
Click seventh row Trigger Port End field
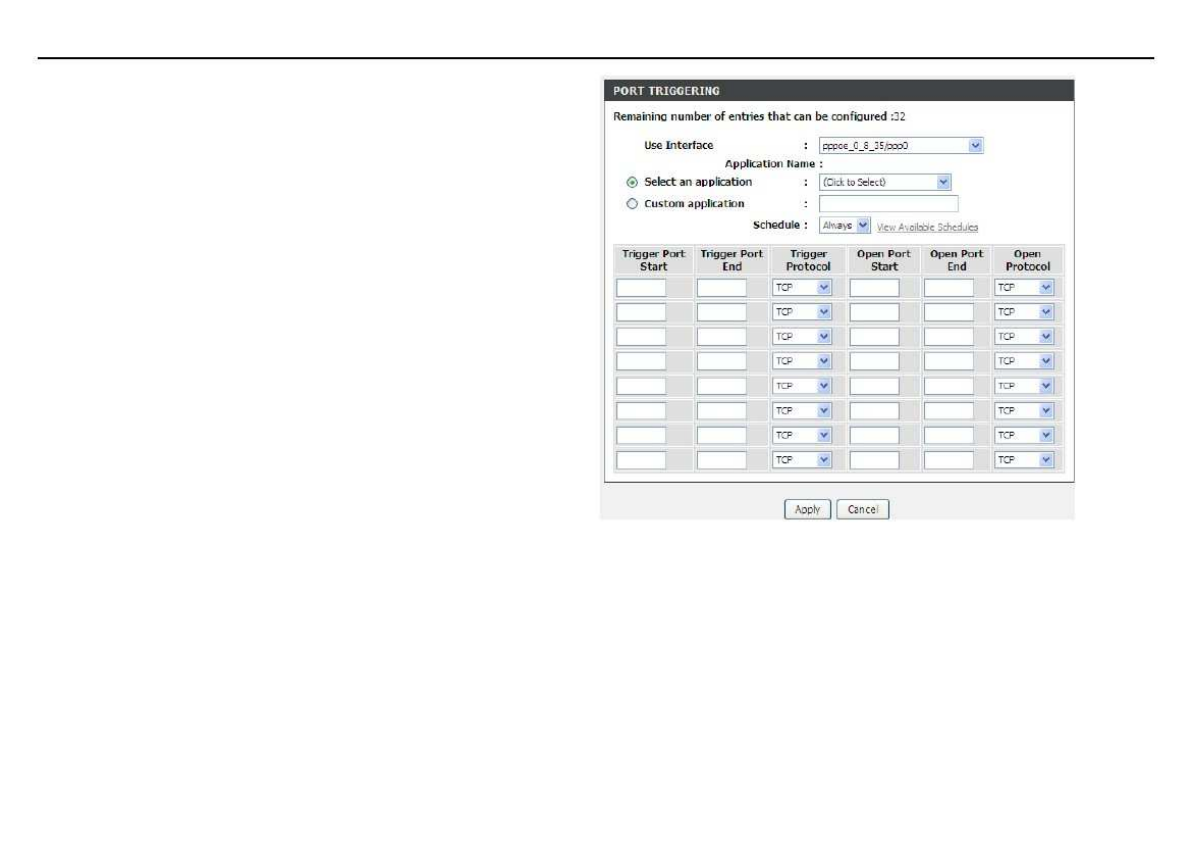pyautogui.click(x=722, y=436)
